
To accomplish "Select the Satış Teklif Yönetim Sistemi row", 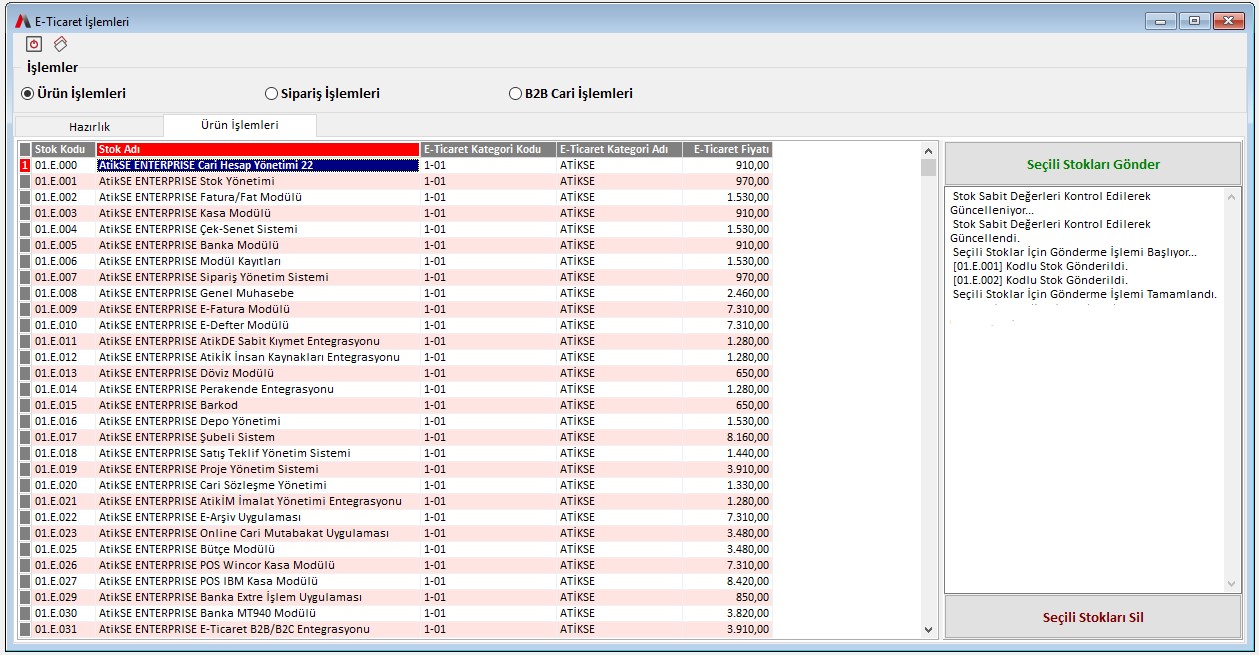I will coord(396,453).
